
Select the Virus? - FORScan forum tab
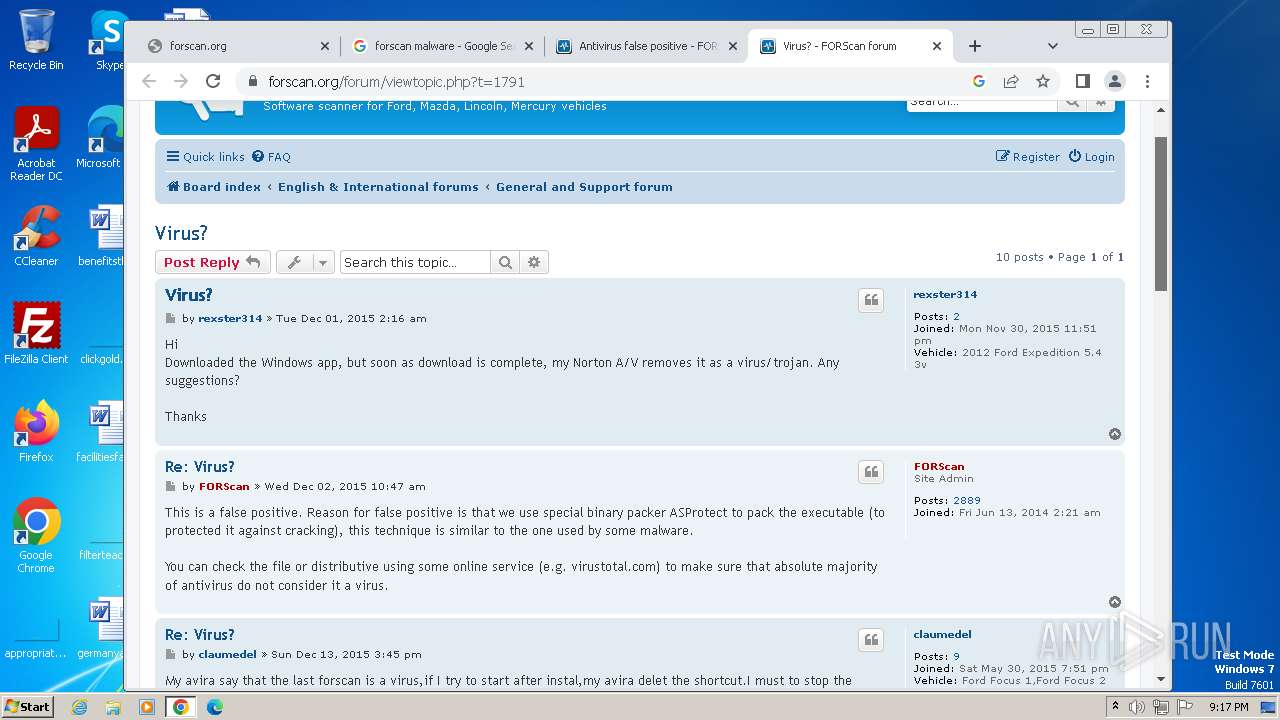tap(850, 46)
